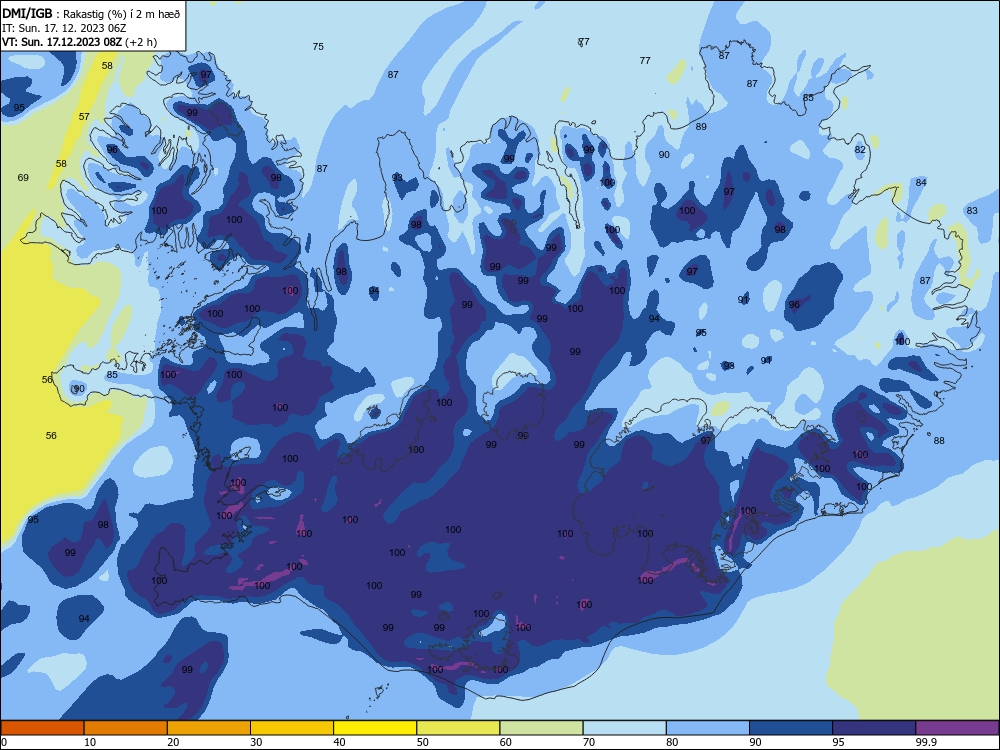Click the humidity value '82' on the map
Image resolution: width=1000 pixels, height=750 pixels.
pos(860,150)
